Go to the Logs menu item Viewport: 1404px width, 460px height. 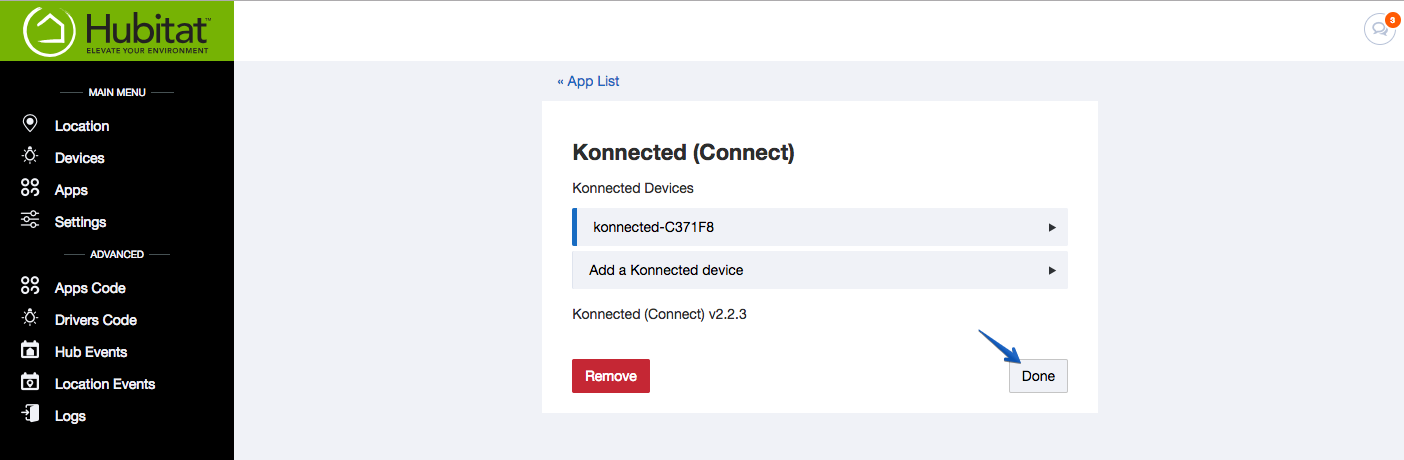[x=70, y=416]
